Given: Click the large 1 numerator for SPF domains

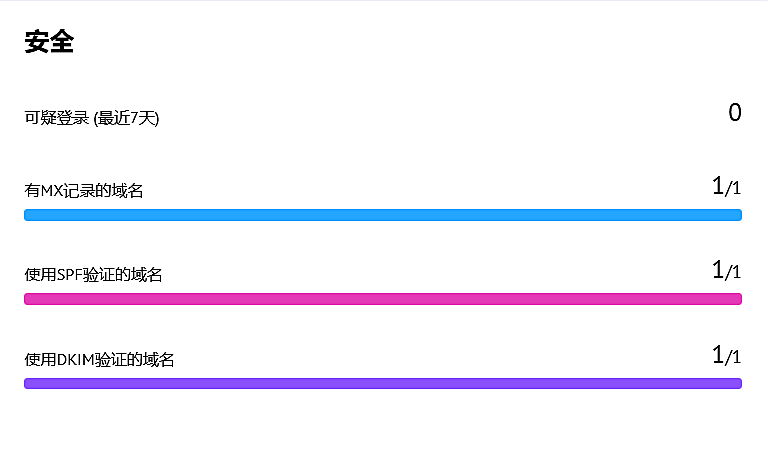Looking at the screenshot, I should [717, 270].
